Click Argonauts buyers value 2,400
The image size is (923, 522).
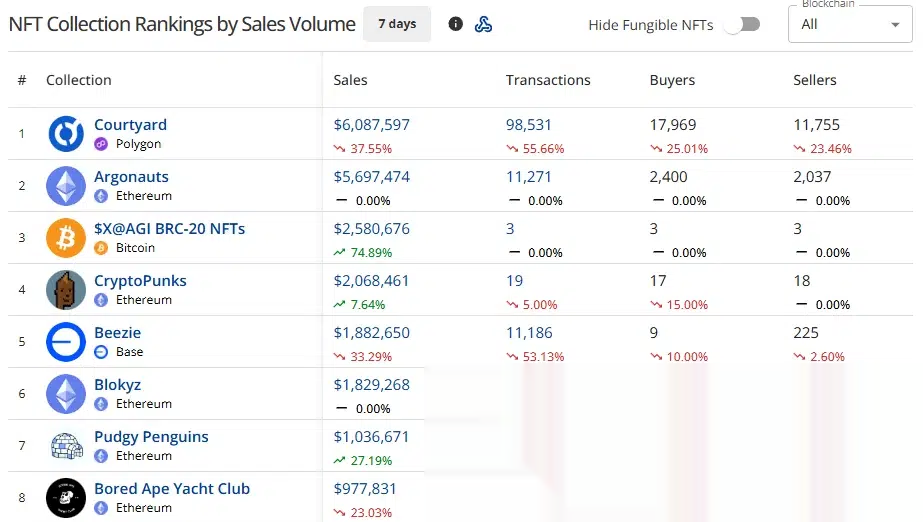669,177
